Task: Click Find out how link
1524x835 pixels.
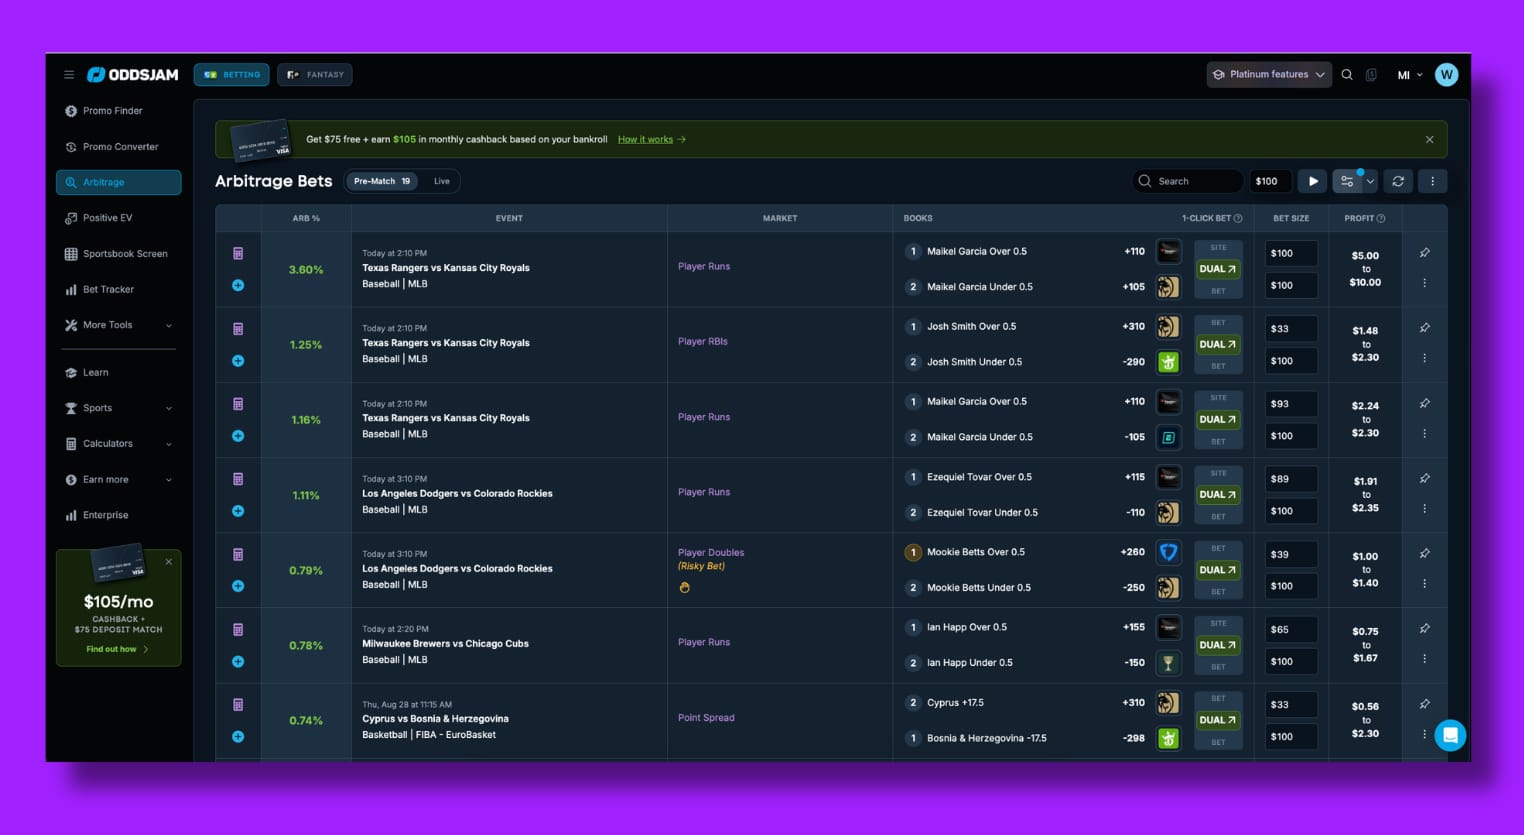Action: 117,649
